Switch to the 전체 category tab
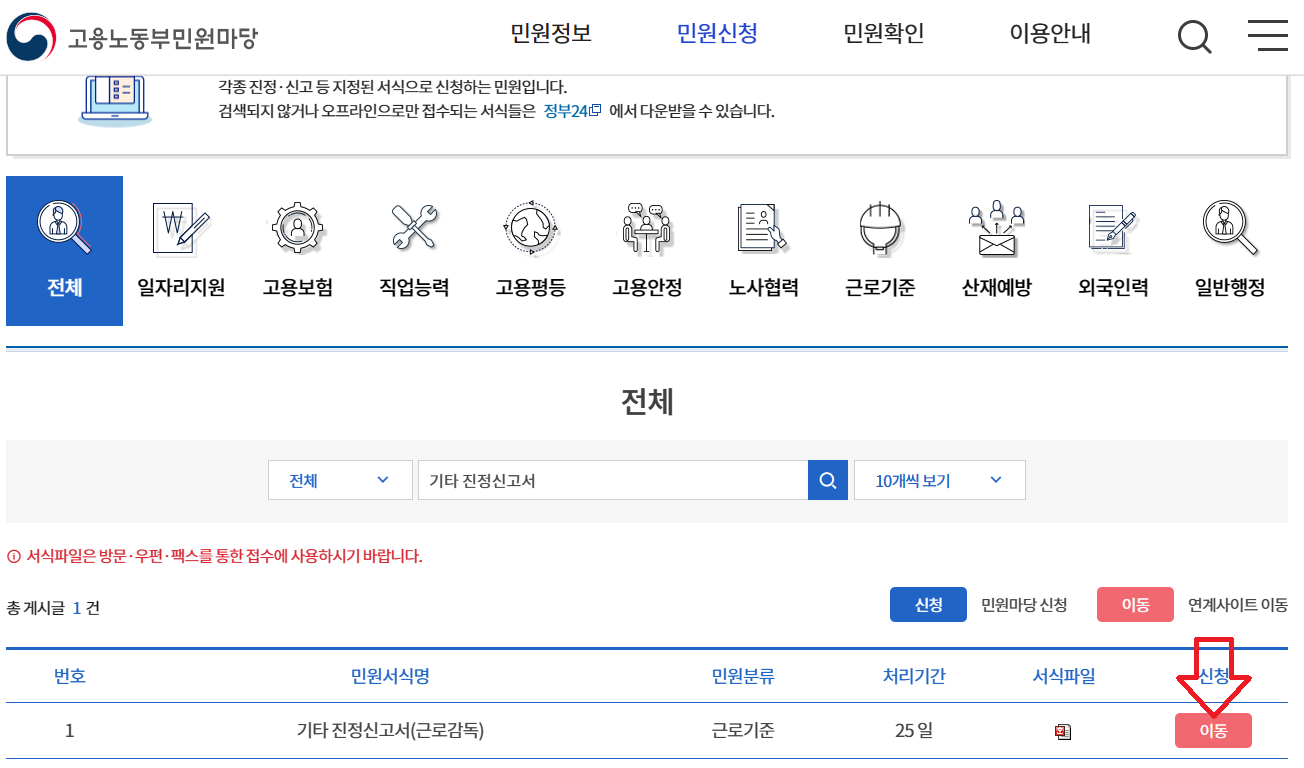Viewport: 1304px width, 768px height. [64, 245]
